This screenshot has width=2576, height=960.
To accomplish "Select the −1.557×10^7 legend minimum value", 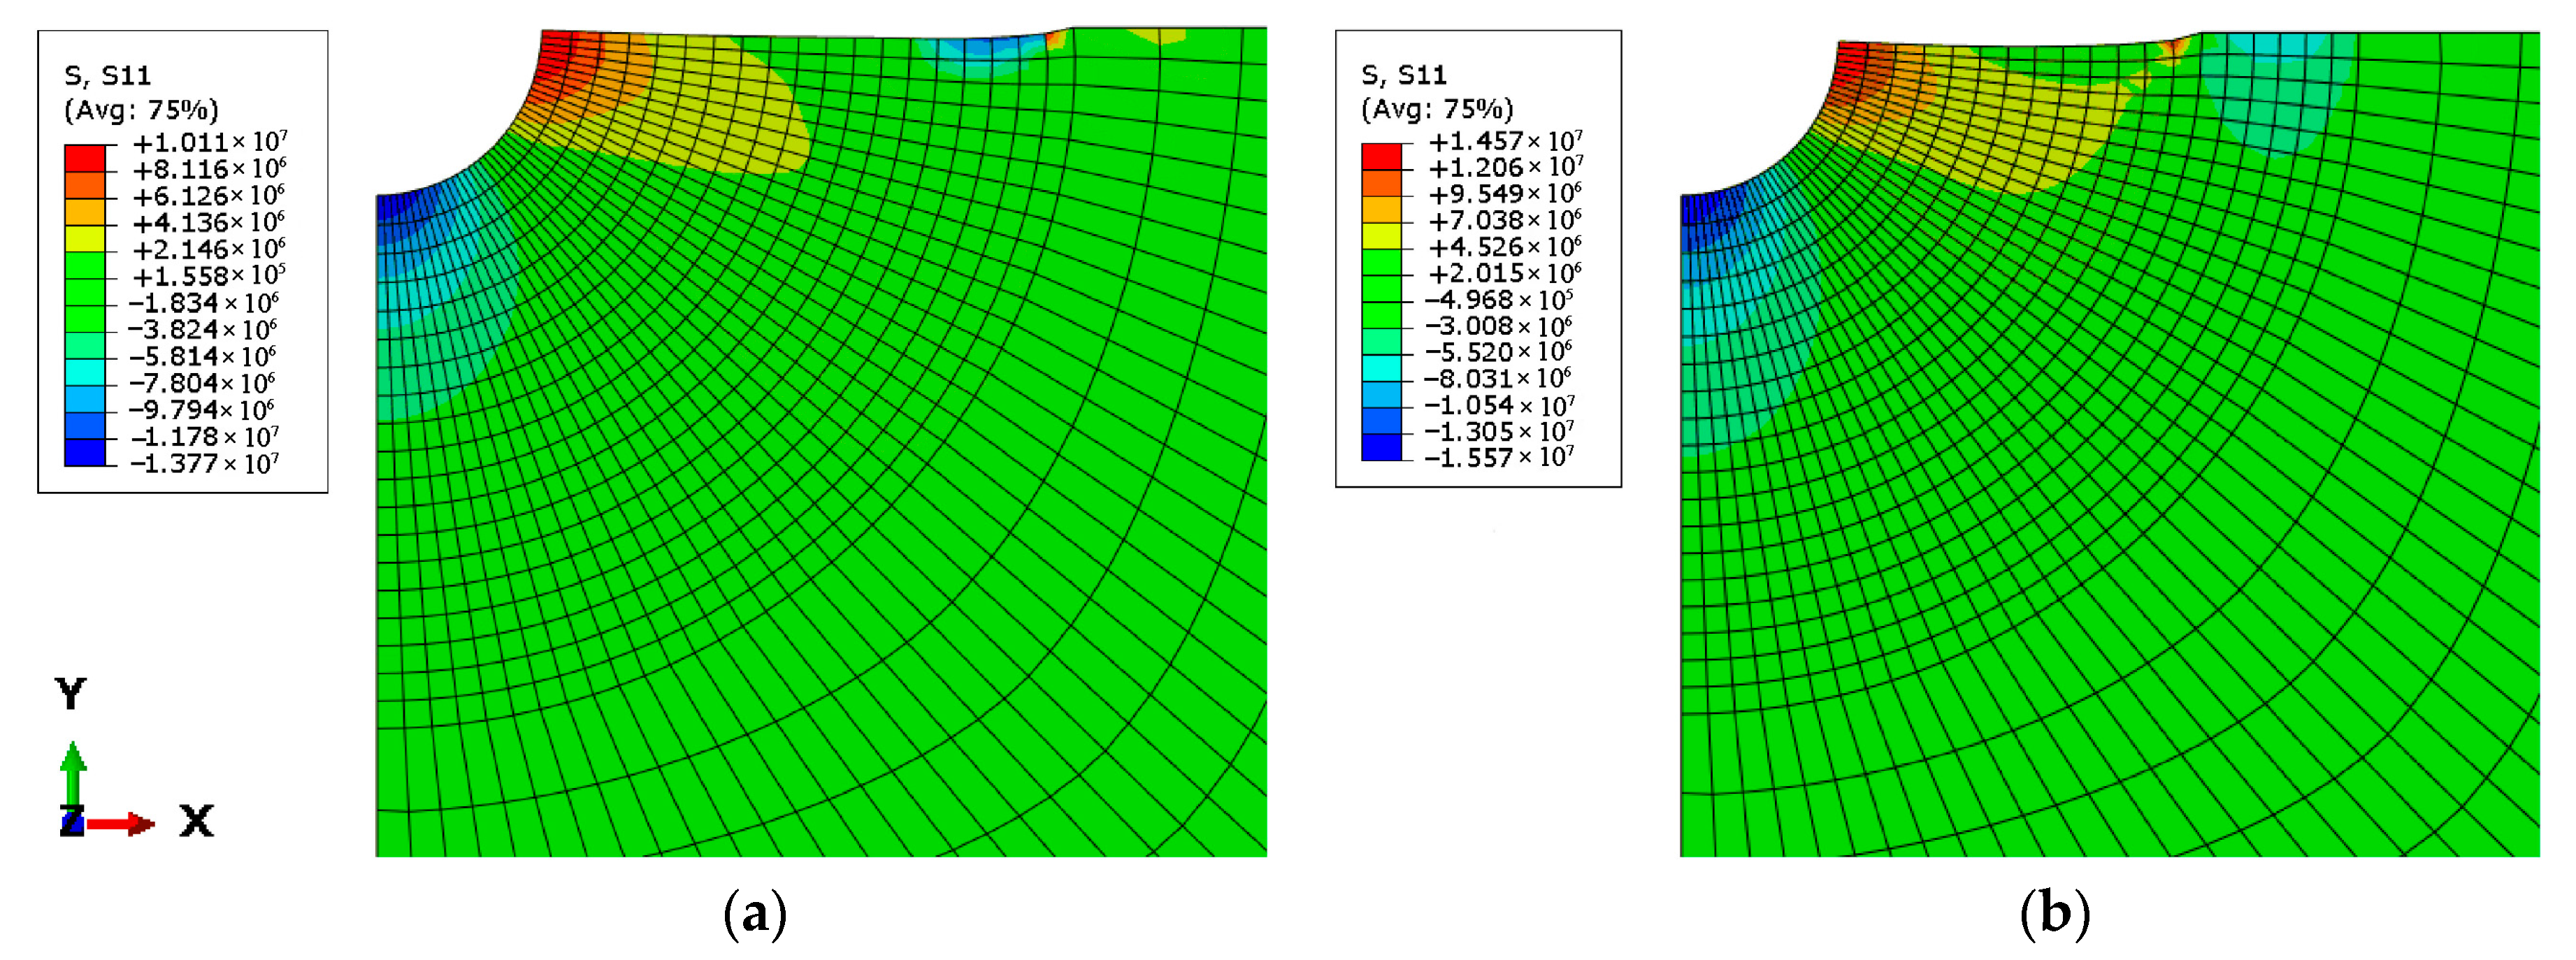I will click(x=1499, y=458).
